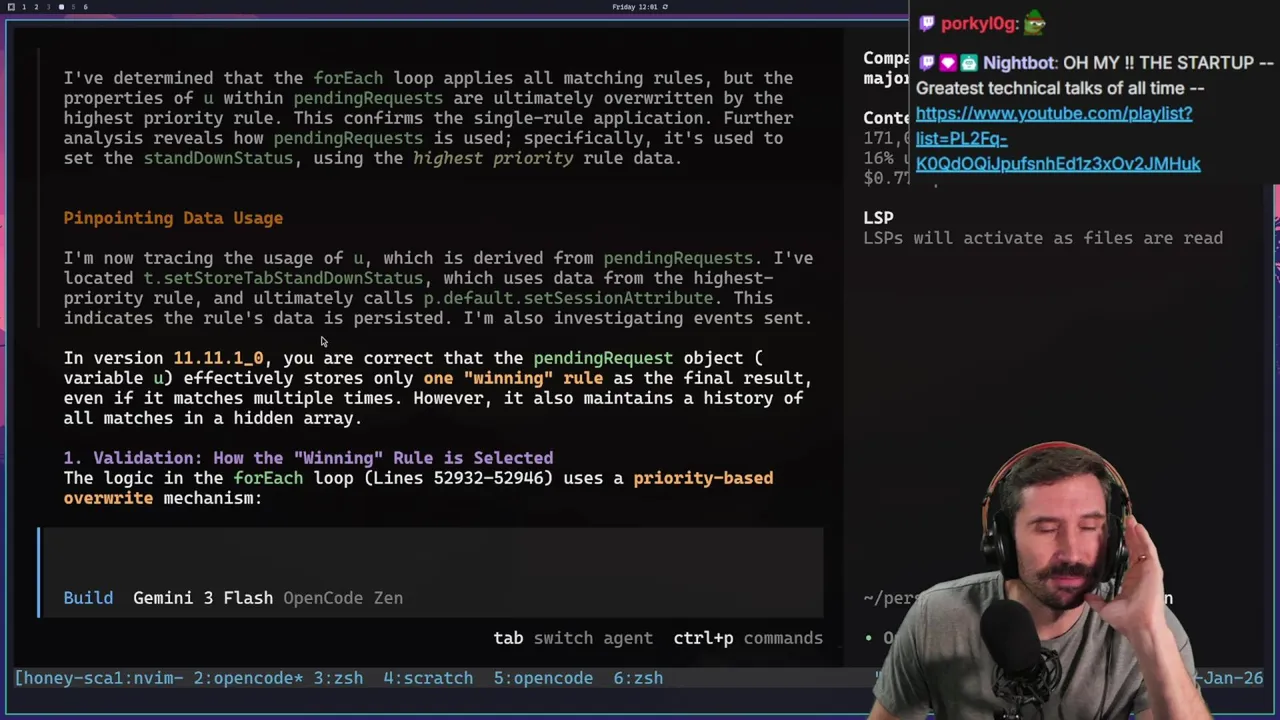This screenshot has height=720, width=1280.
Task: Click the porkyl0g username in chat
Action: click(x=978, y=23)
